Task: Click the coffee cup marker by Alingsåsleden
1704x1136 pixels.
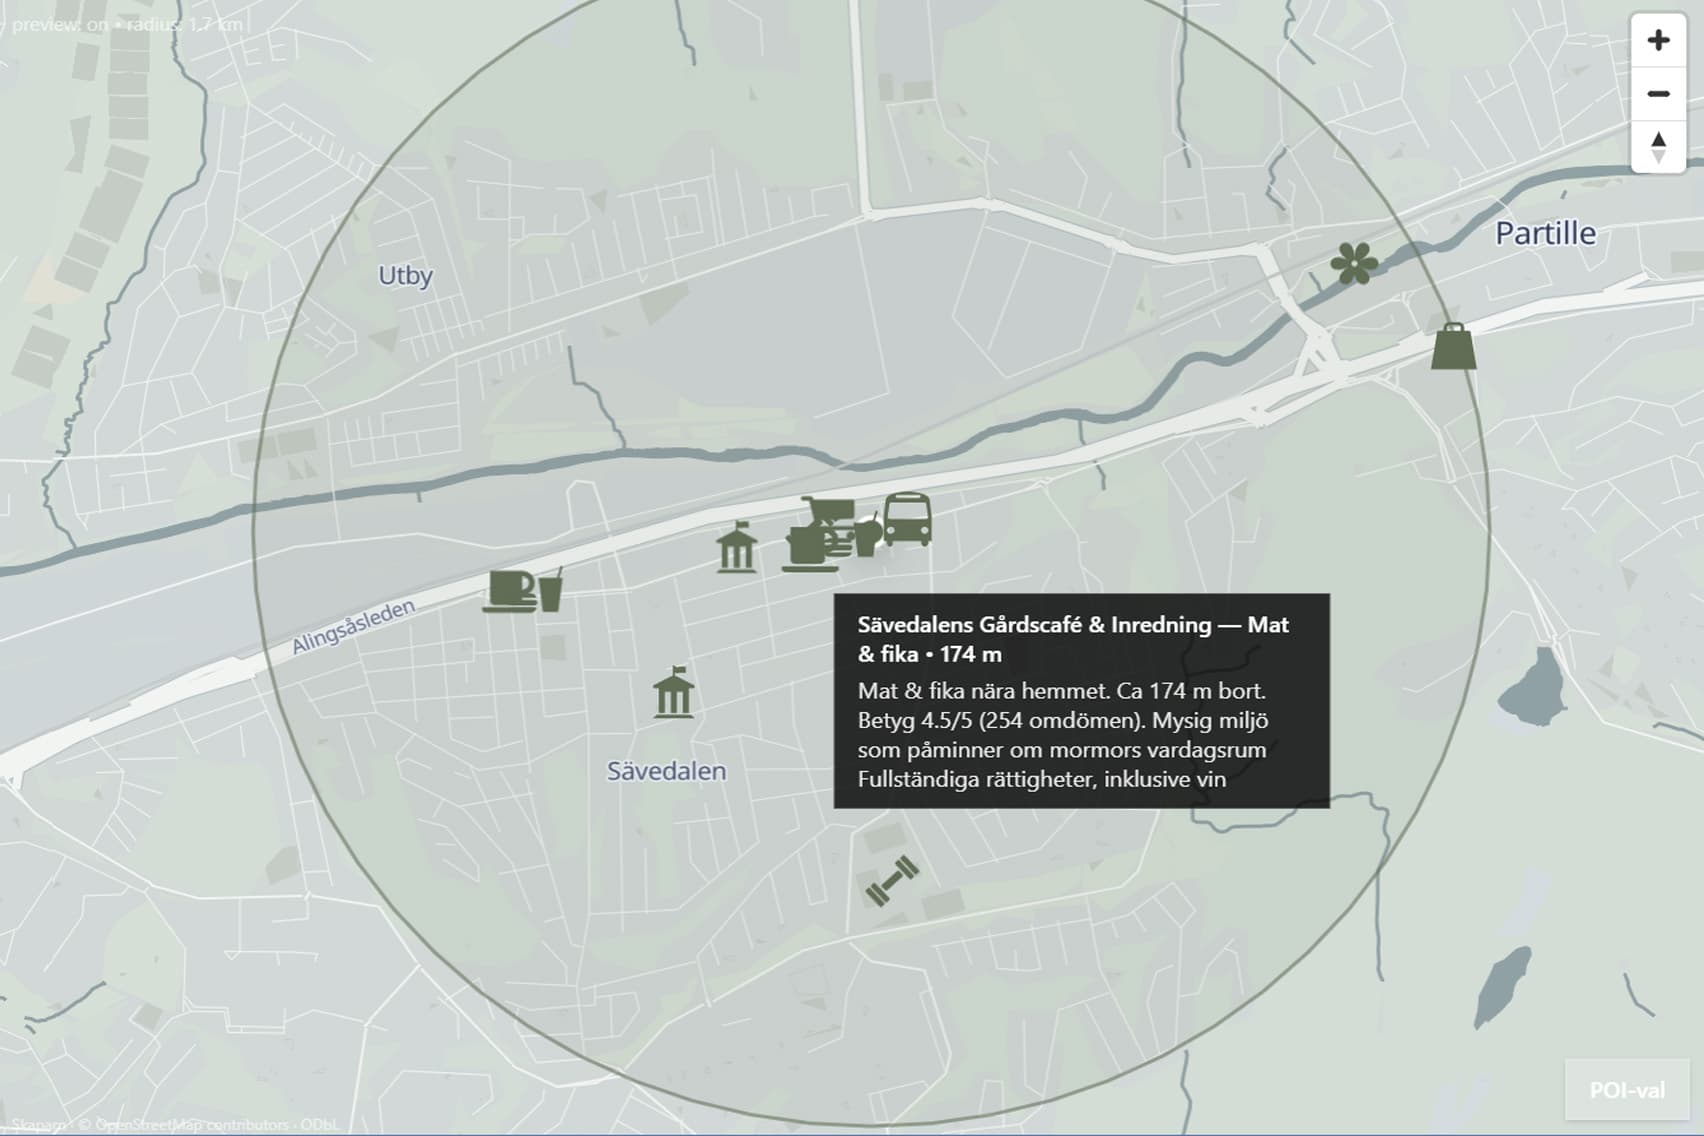Action: pos(509,590)
